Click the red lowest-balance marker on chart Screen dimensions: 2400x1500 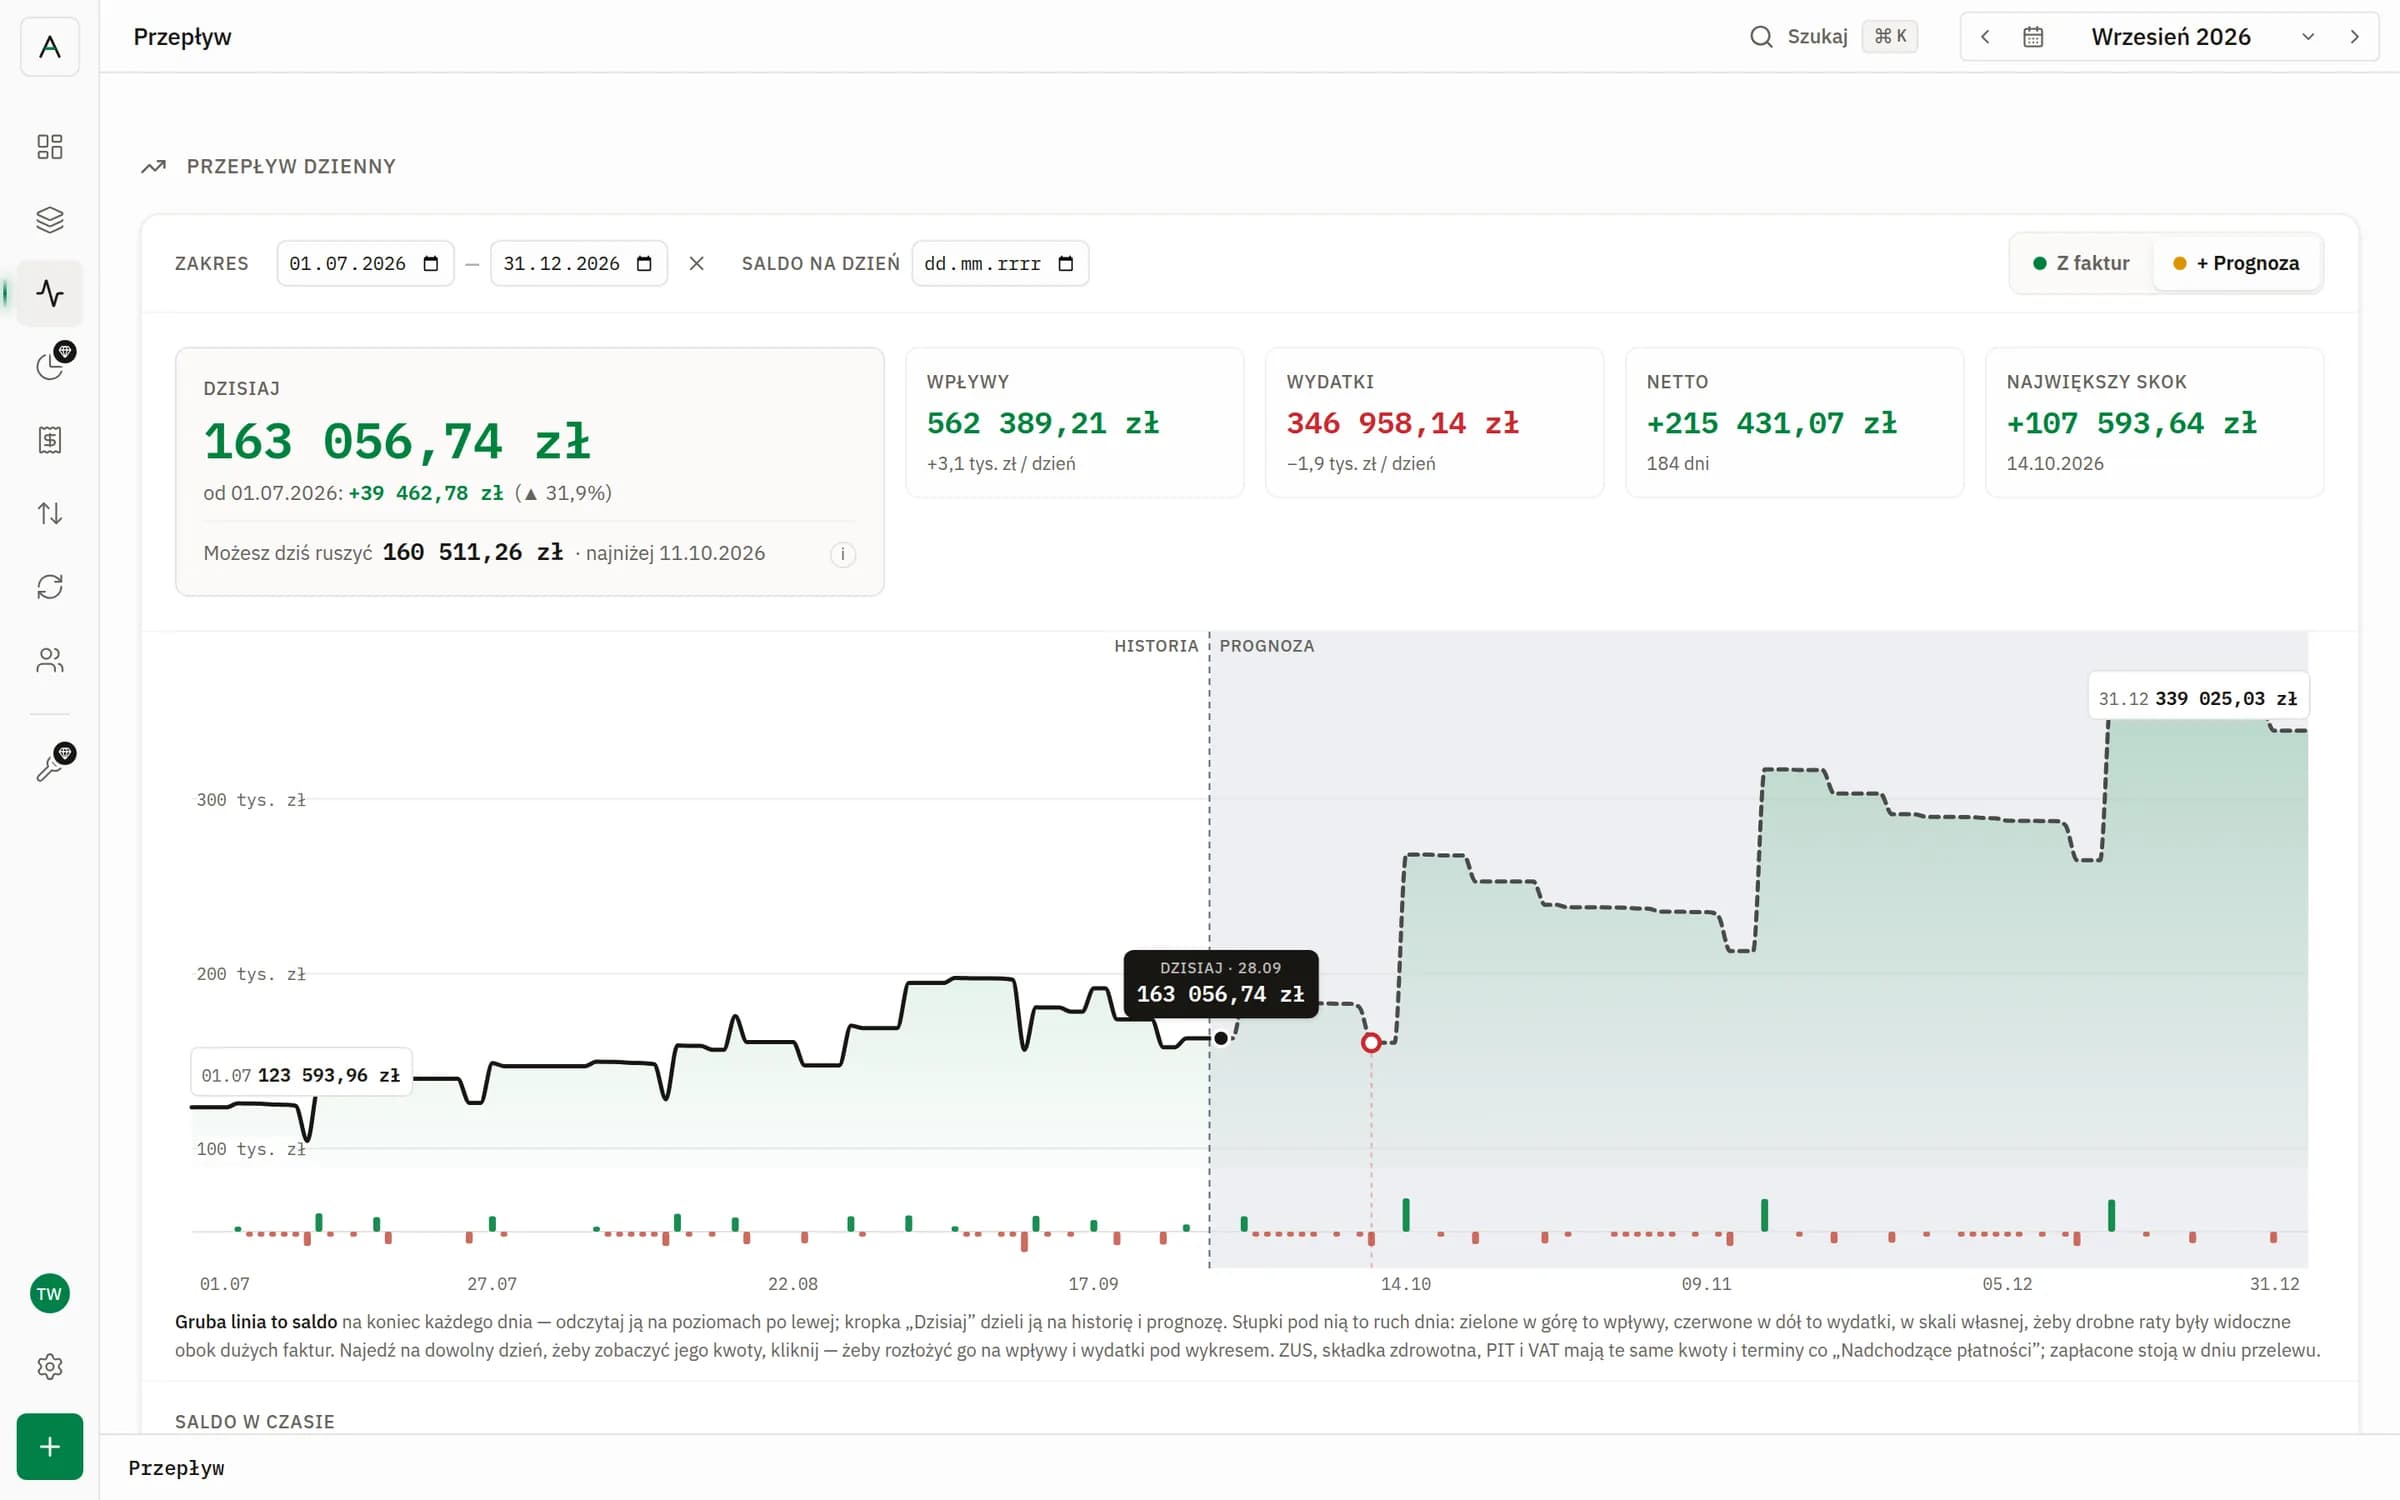[x=1371, y=1042]
